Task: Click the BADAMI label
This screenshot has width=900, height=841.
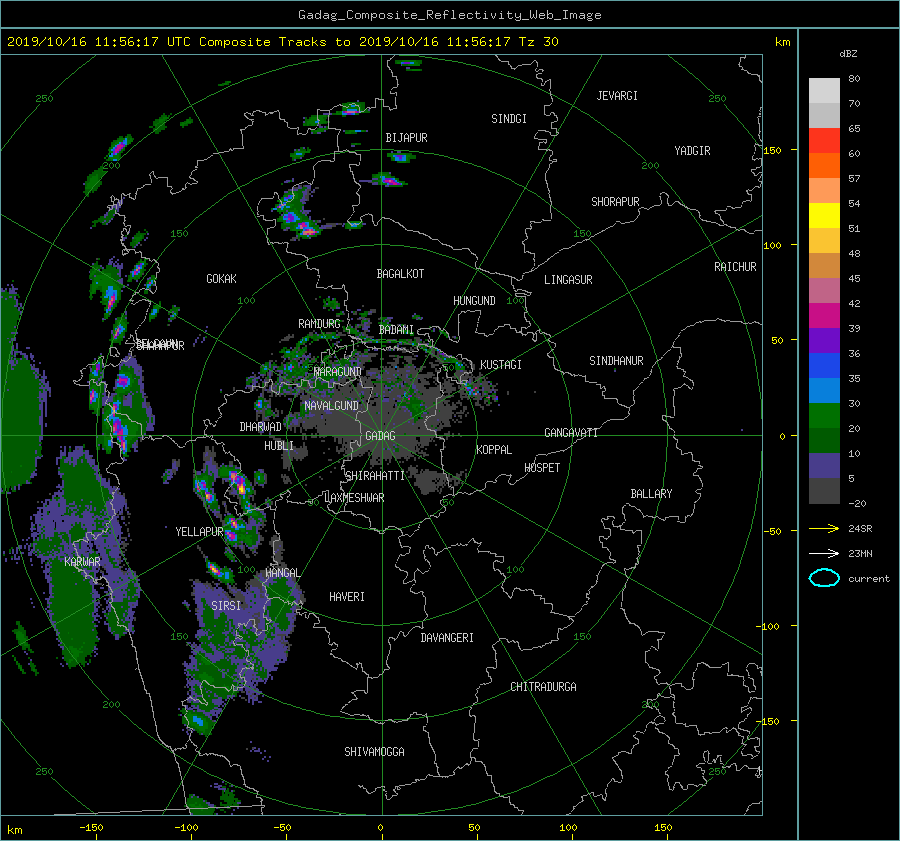Action: click(396, 330)
